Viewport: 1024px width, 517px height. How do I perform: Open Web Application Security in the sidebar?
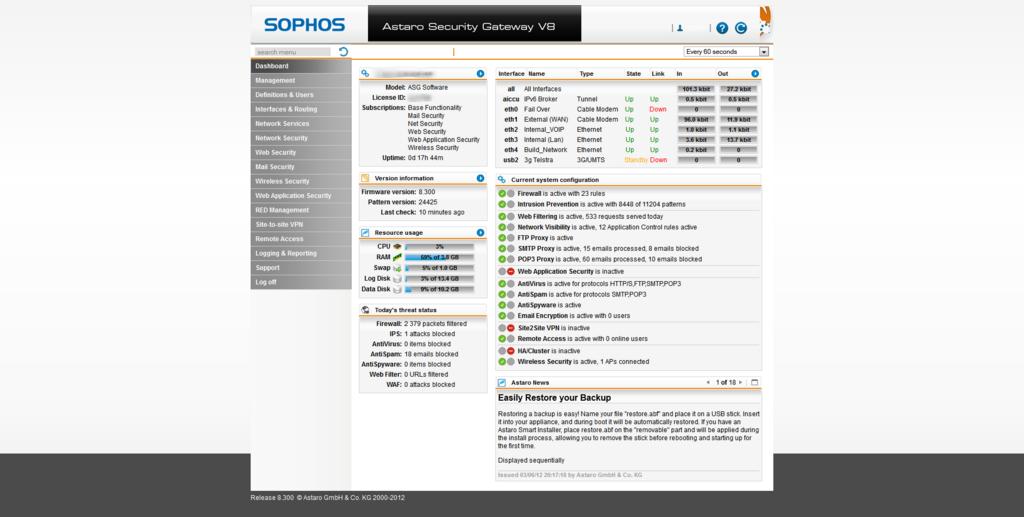[301, 195]
